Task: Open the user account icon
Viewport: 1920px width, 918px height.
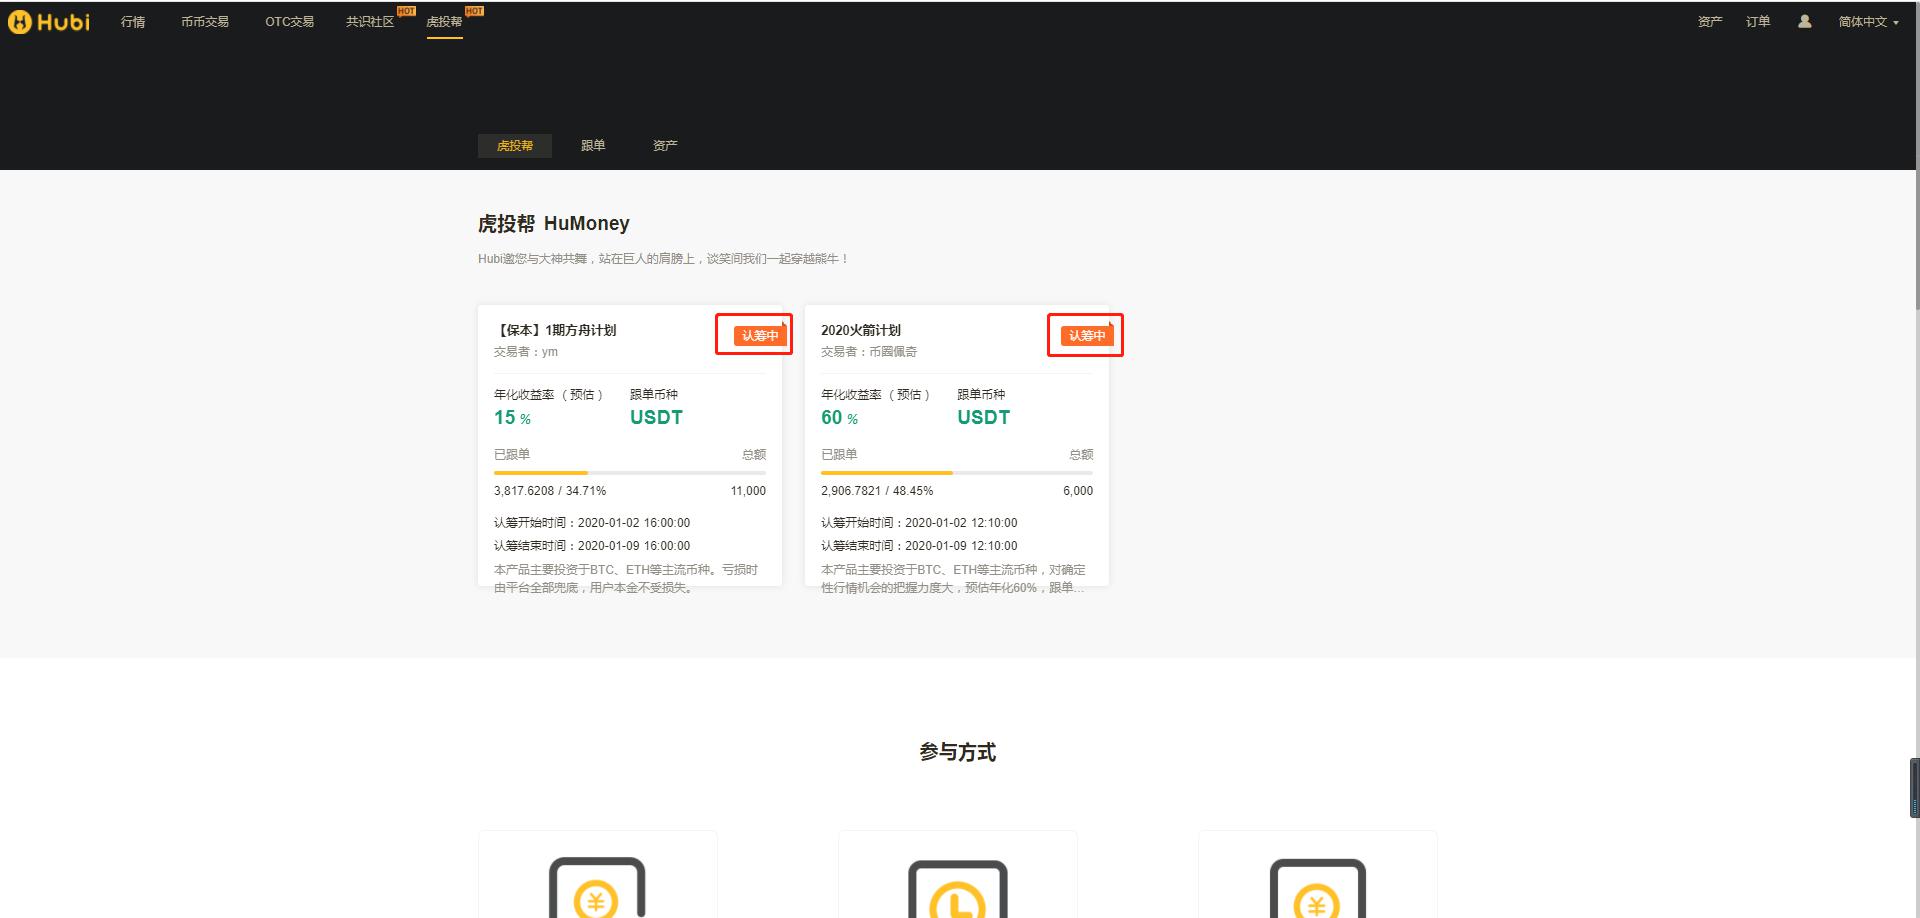Action: point(1804,21)
